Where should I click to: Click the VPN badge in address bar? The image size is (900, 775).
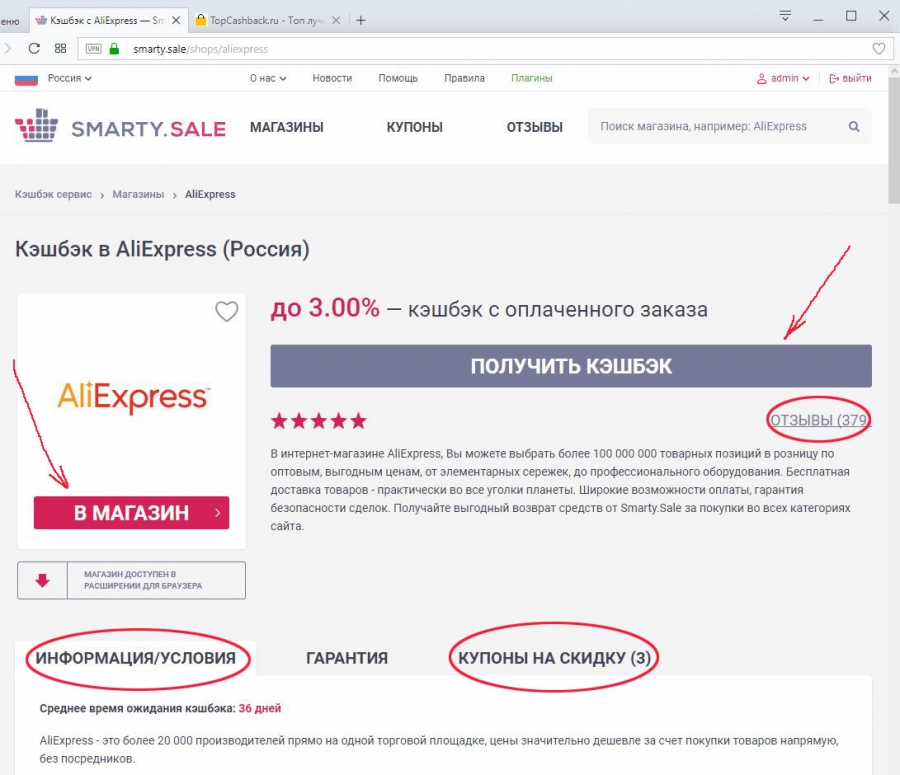[x=94, y=49]
